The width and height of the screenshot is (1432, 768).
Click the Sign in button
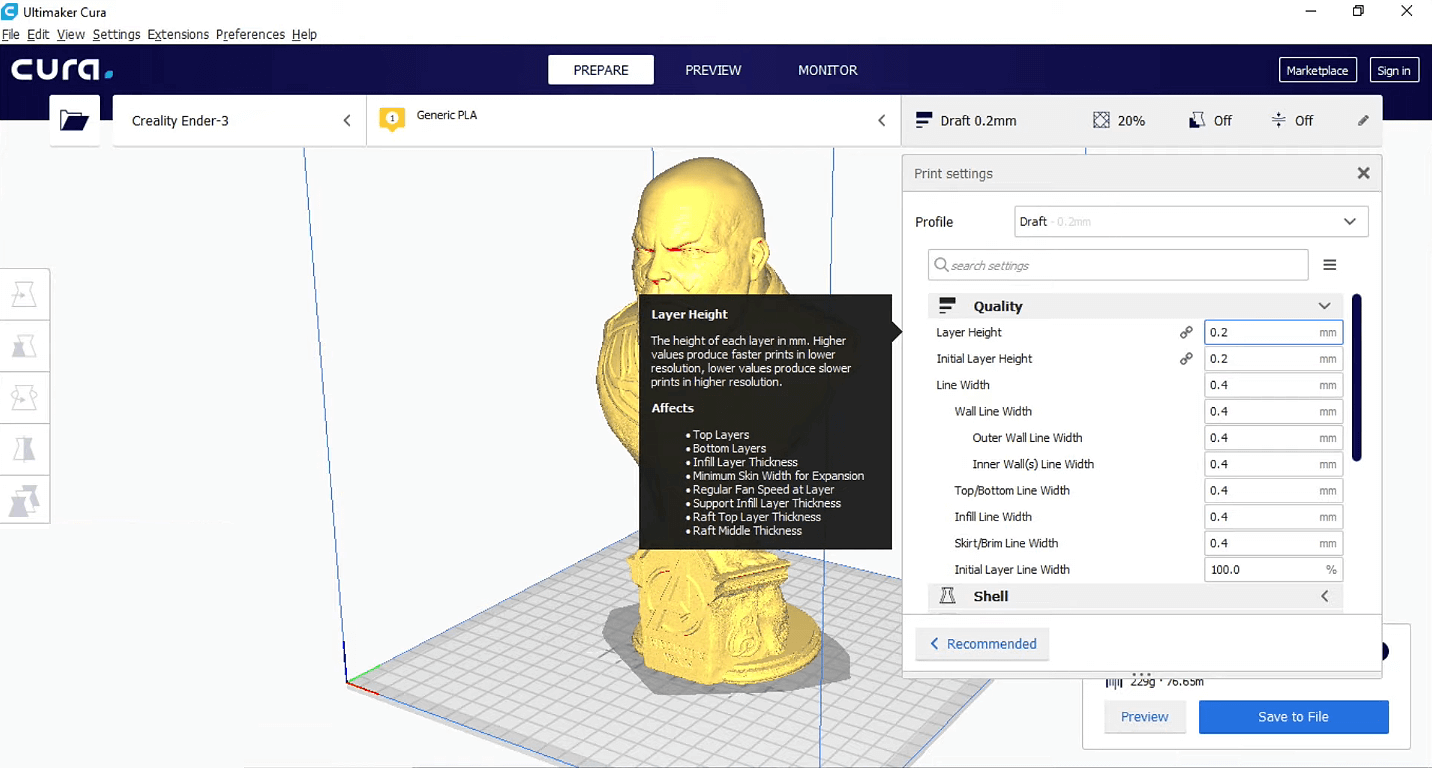coord(1393,70)
